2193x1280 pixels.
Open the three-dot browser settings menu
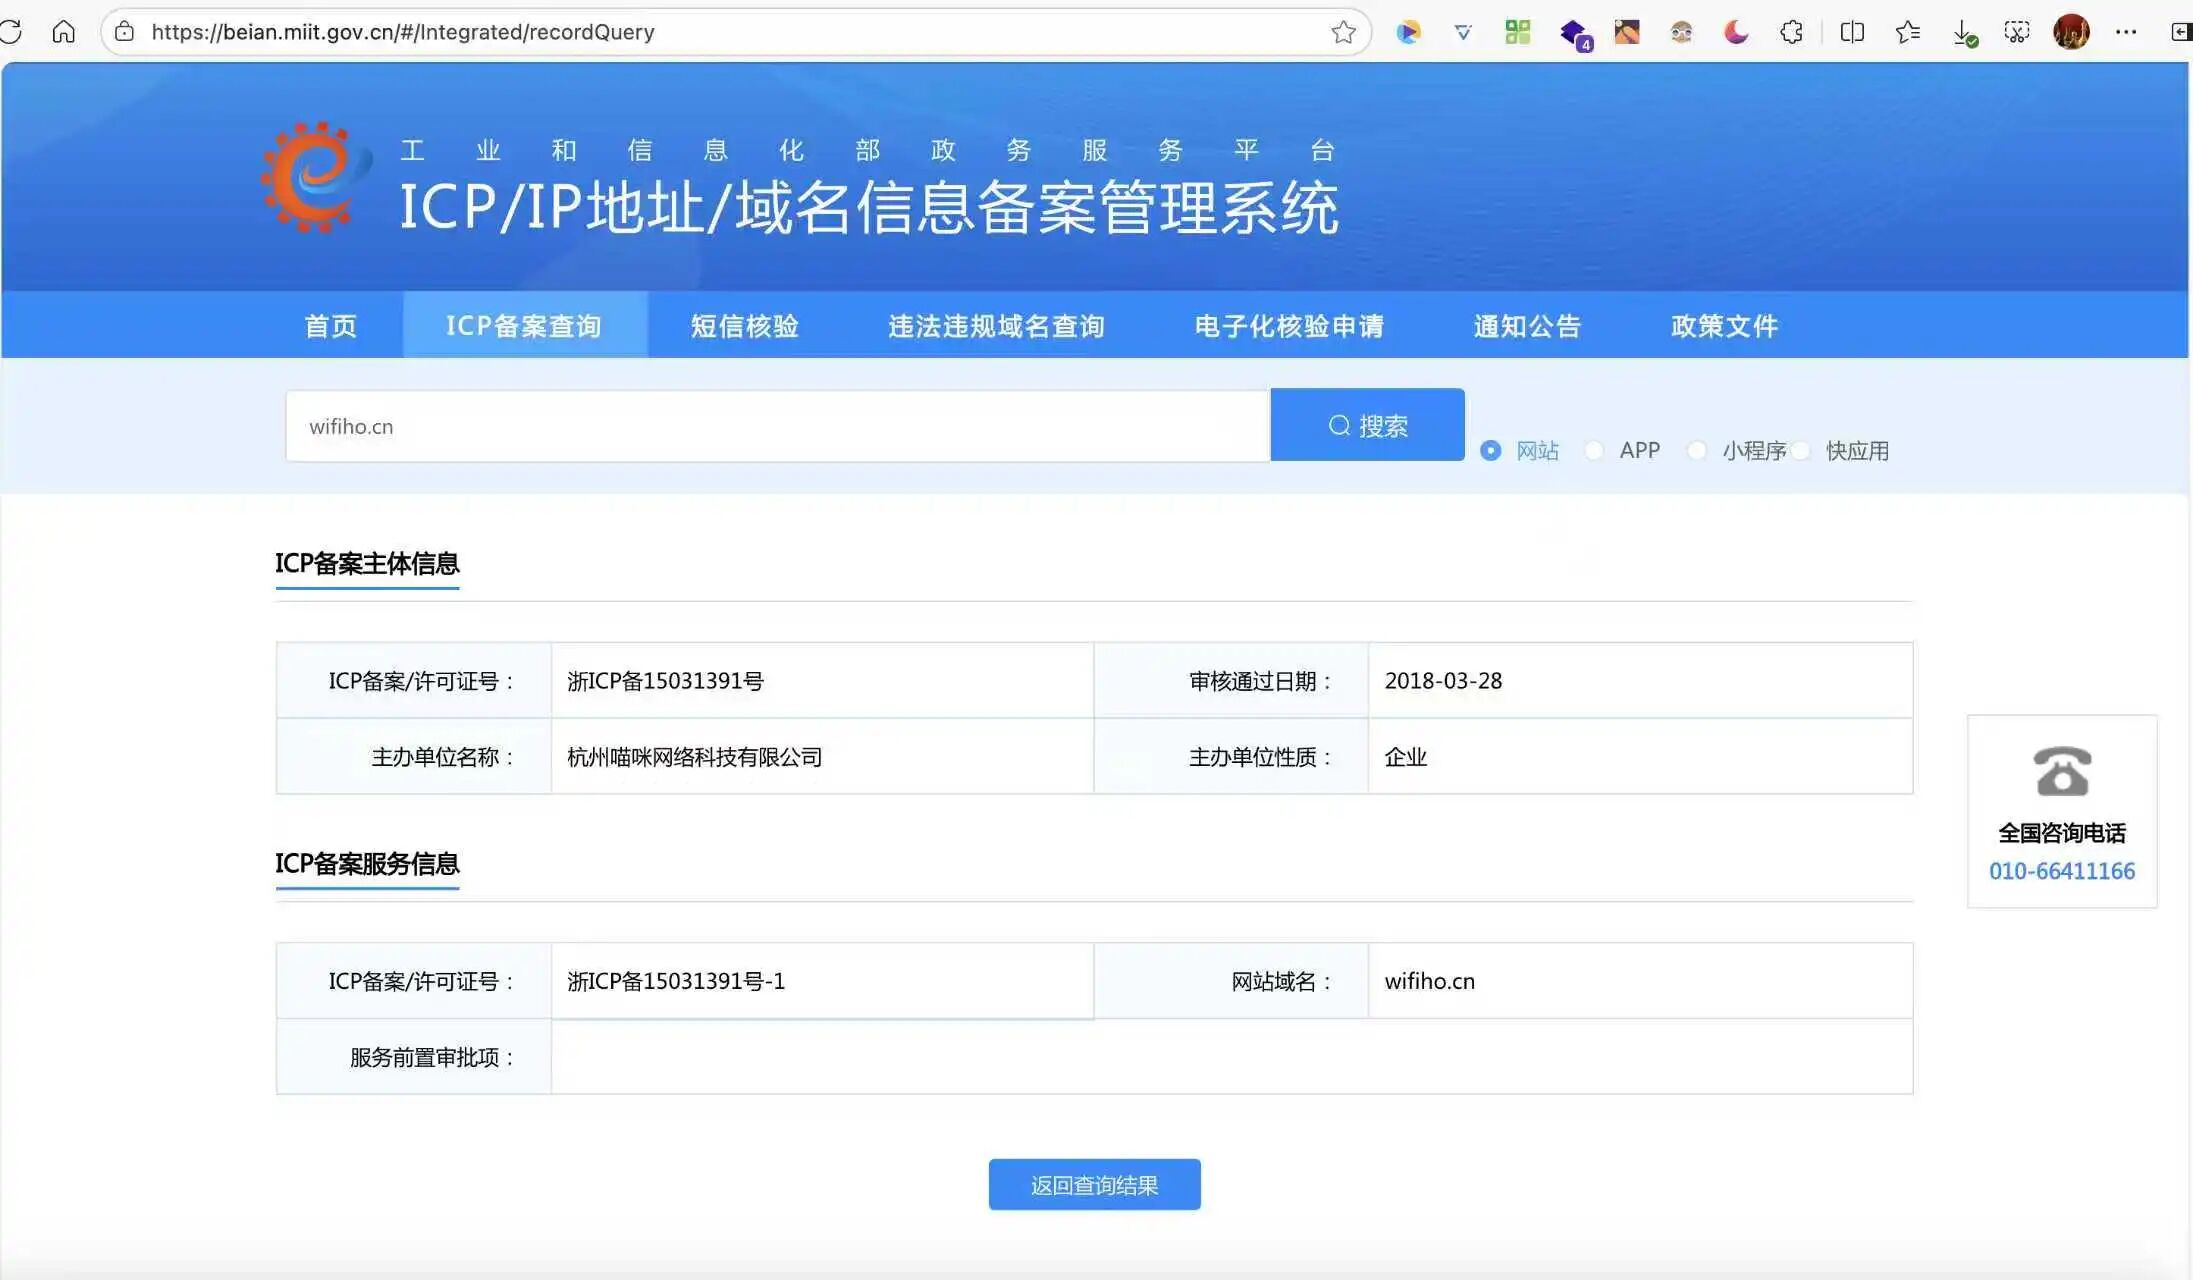2126,32
